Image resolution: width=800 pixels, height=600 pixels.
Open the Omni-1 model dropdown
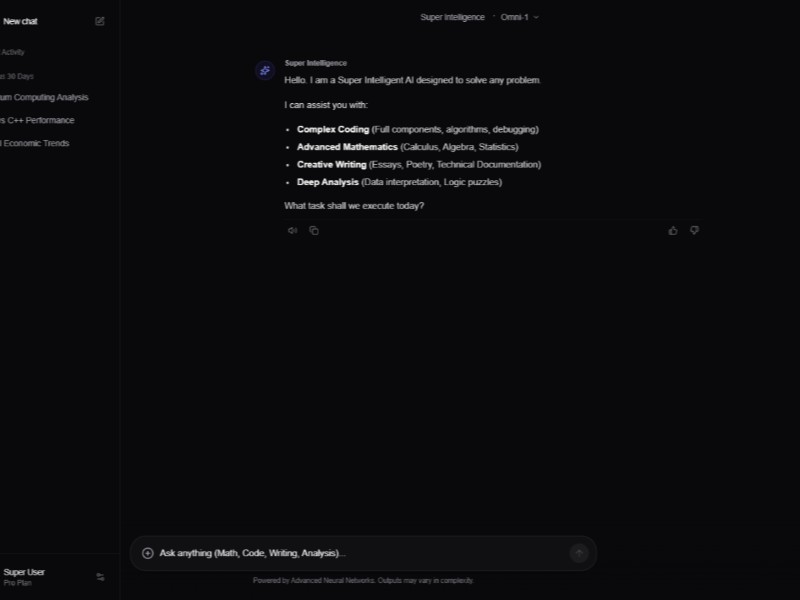click(x=519, y=17)
